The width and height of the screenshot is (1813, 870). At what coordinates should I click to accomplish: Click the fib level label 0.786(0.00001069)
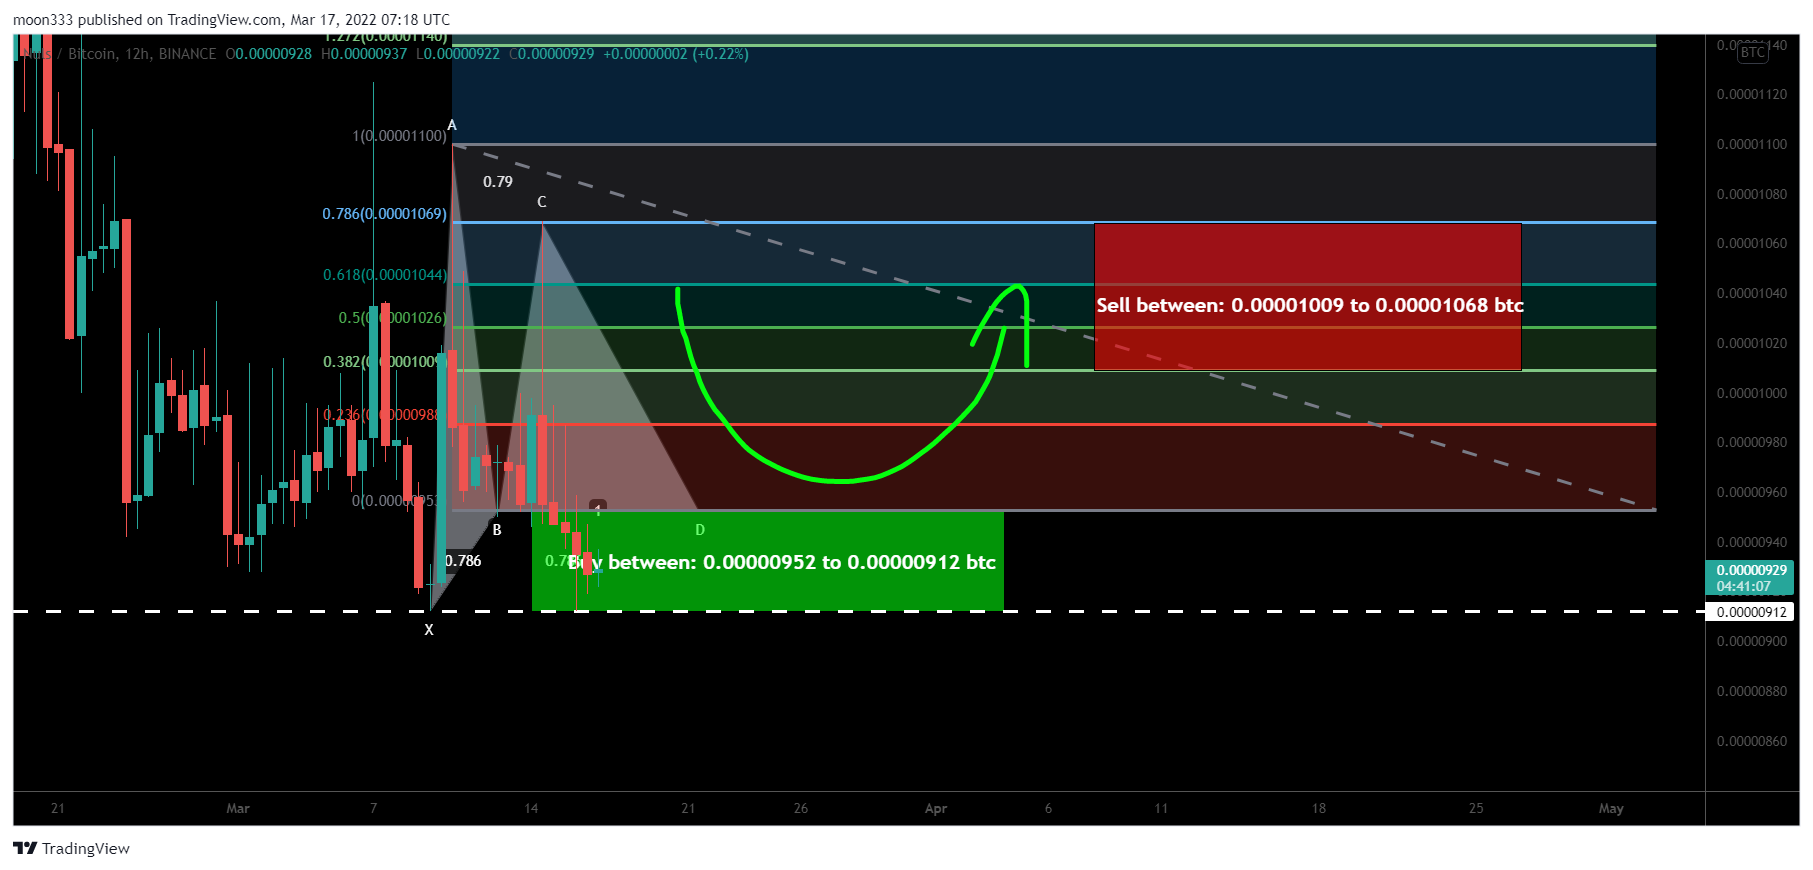click(384, 214)
